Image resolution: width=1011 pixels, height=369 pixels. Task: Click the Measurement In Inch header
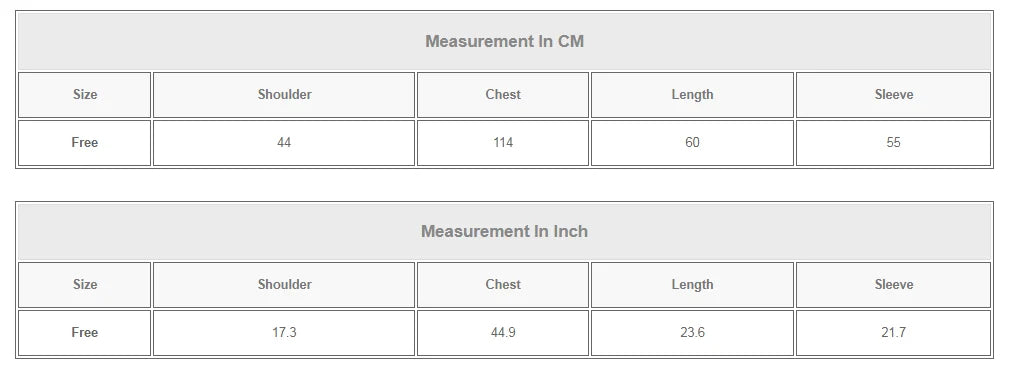[x=504, y=232]
